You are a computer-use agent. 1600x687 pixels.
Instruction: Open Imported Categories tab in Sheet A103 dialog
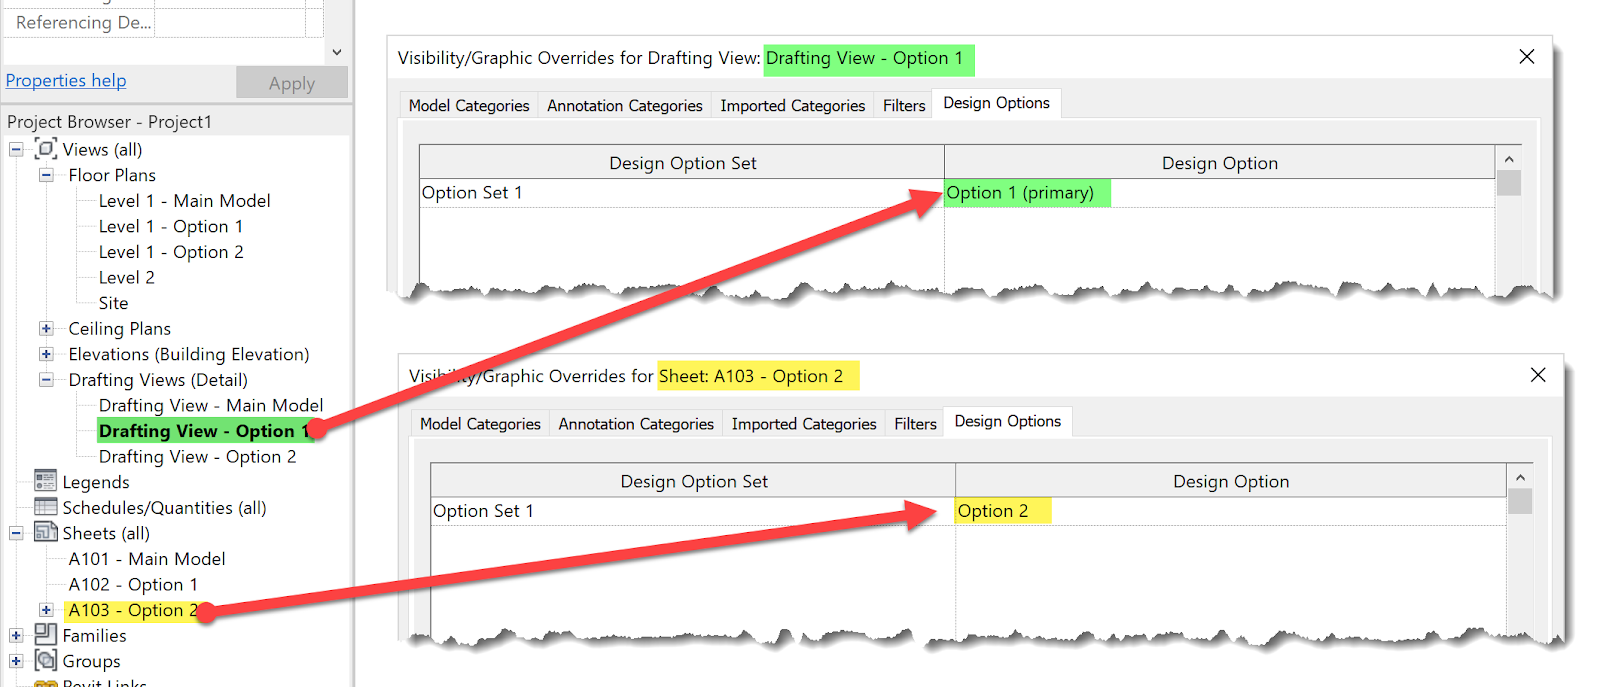click(804, 423)
